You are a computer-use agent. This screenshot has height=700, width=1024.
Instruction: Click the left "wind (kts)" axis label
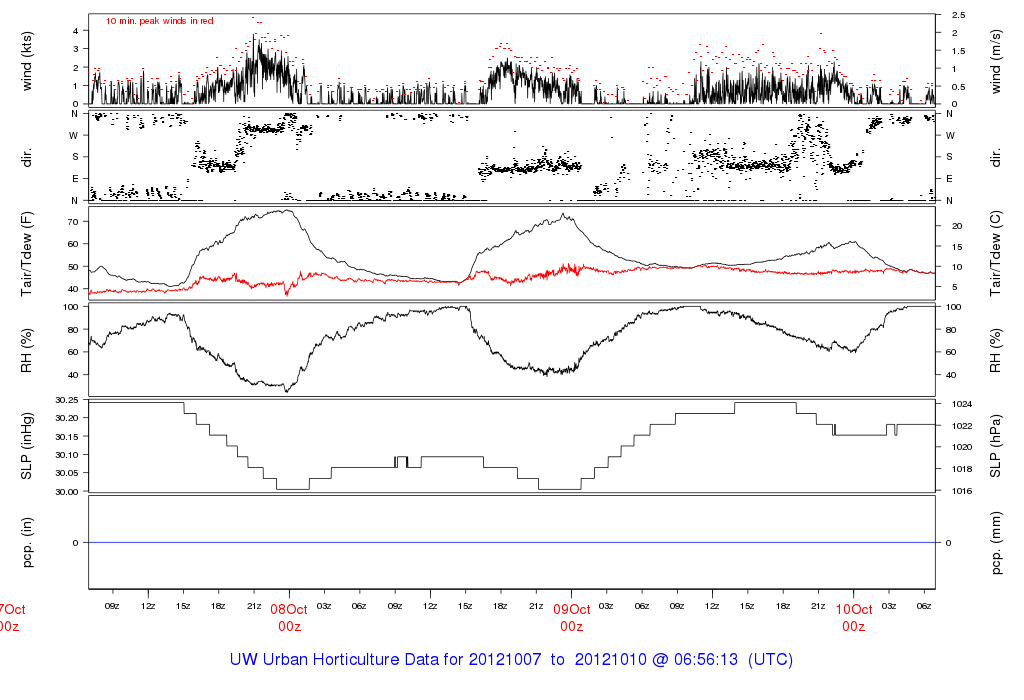(x=27, y=61)
